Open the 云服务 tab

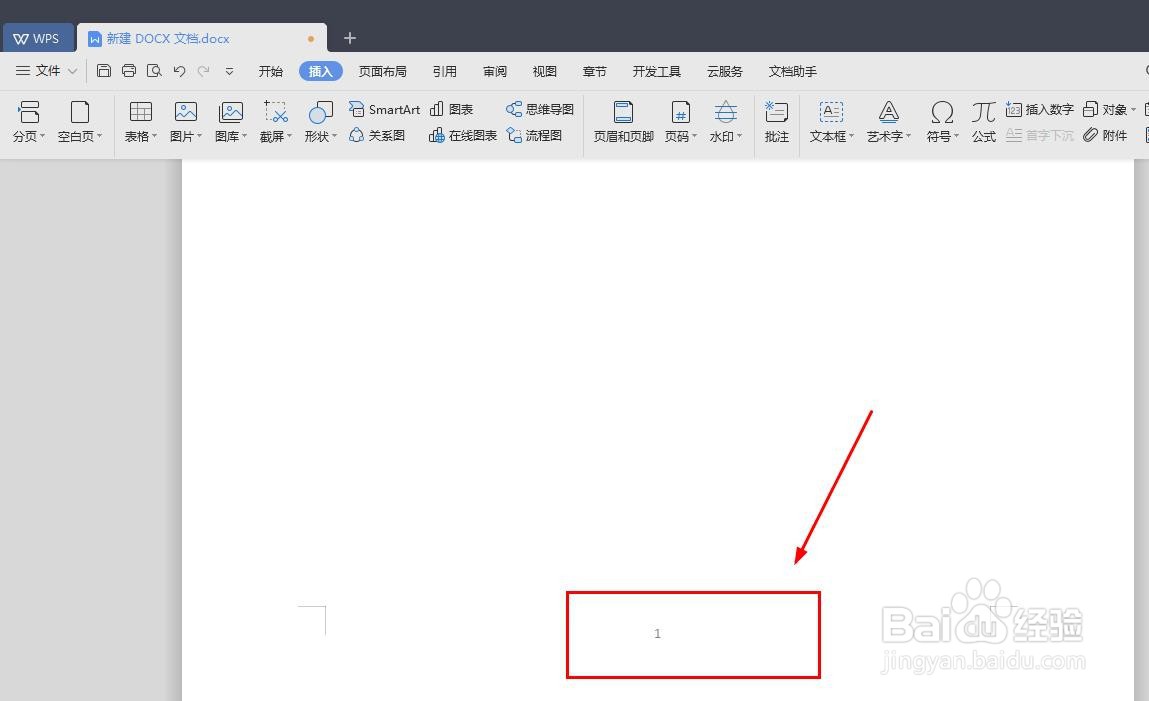(725, 71)
